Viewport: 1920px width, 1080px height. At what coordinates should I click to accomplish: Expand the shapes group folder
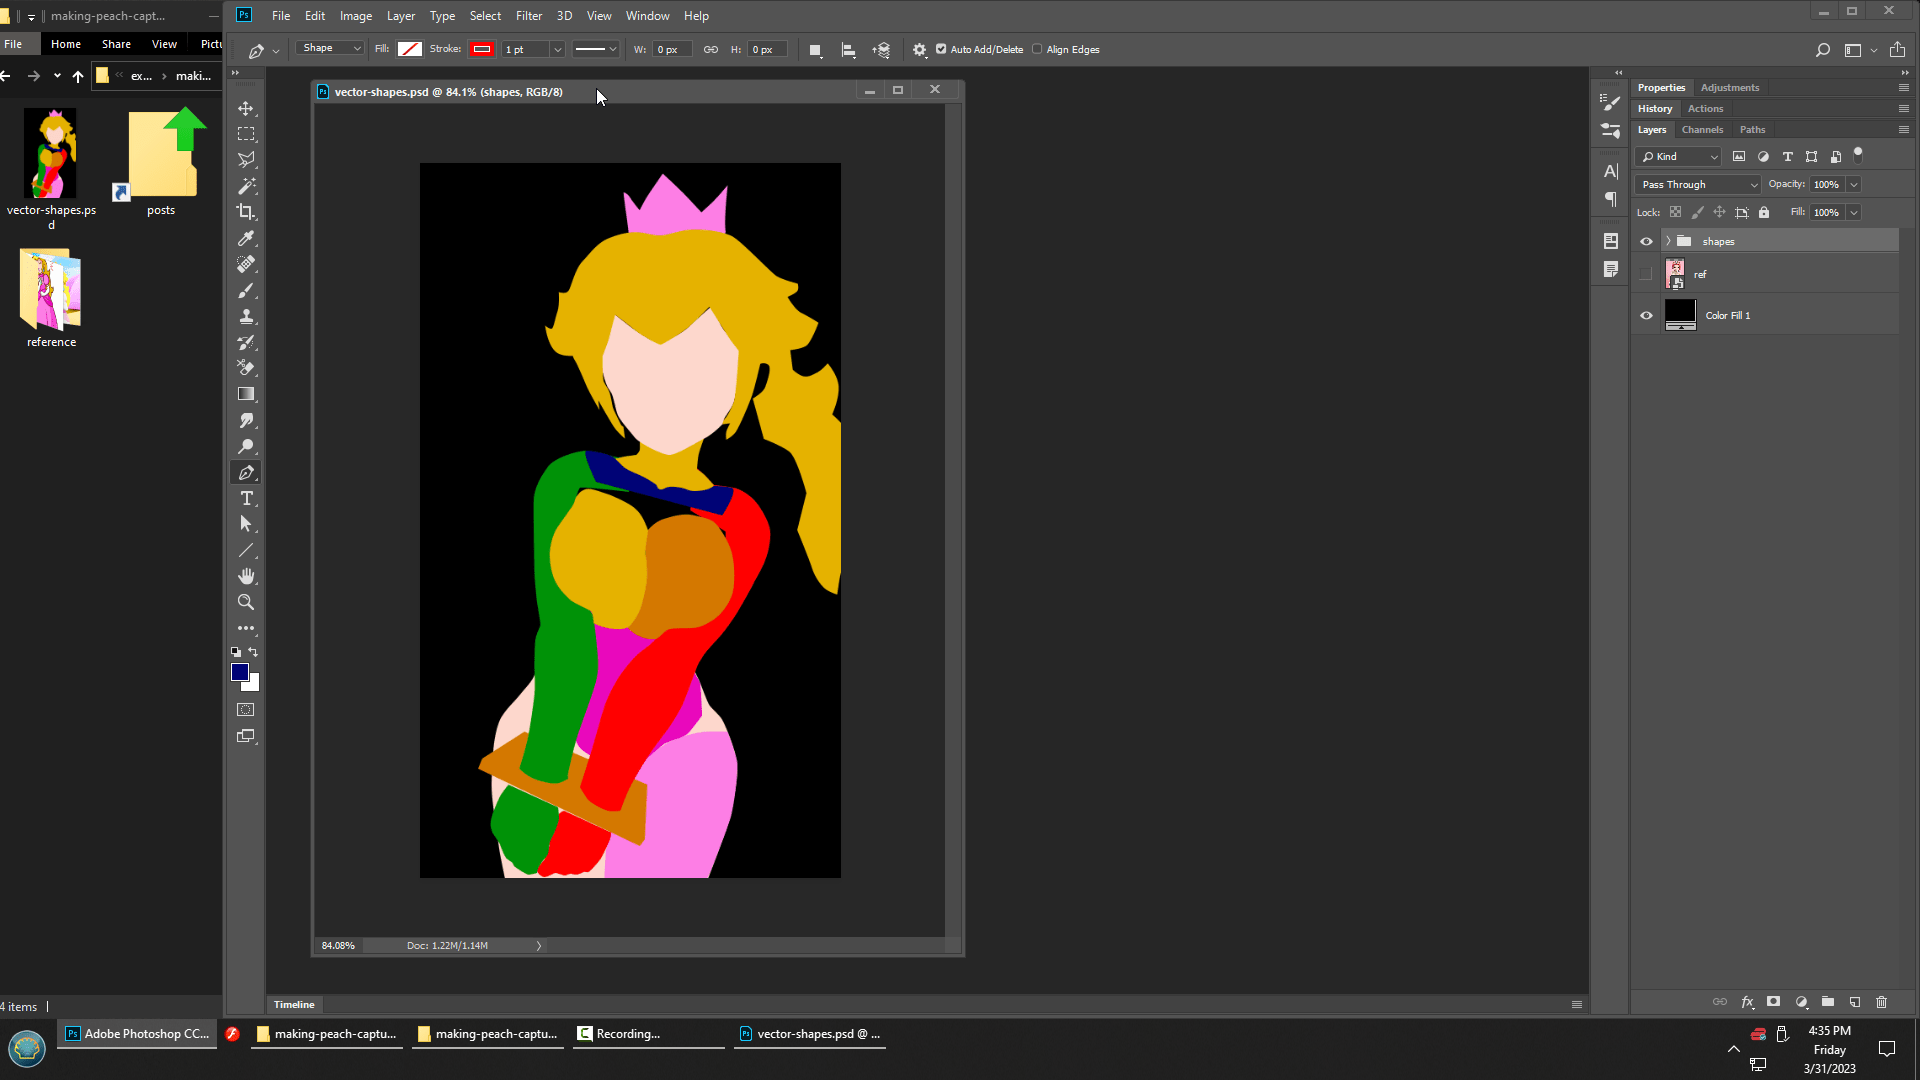[x=1668, y=241]
